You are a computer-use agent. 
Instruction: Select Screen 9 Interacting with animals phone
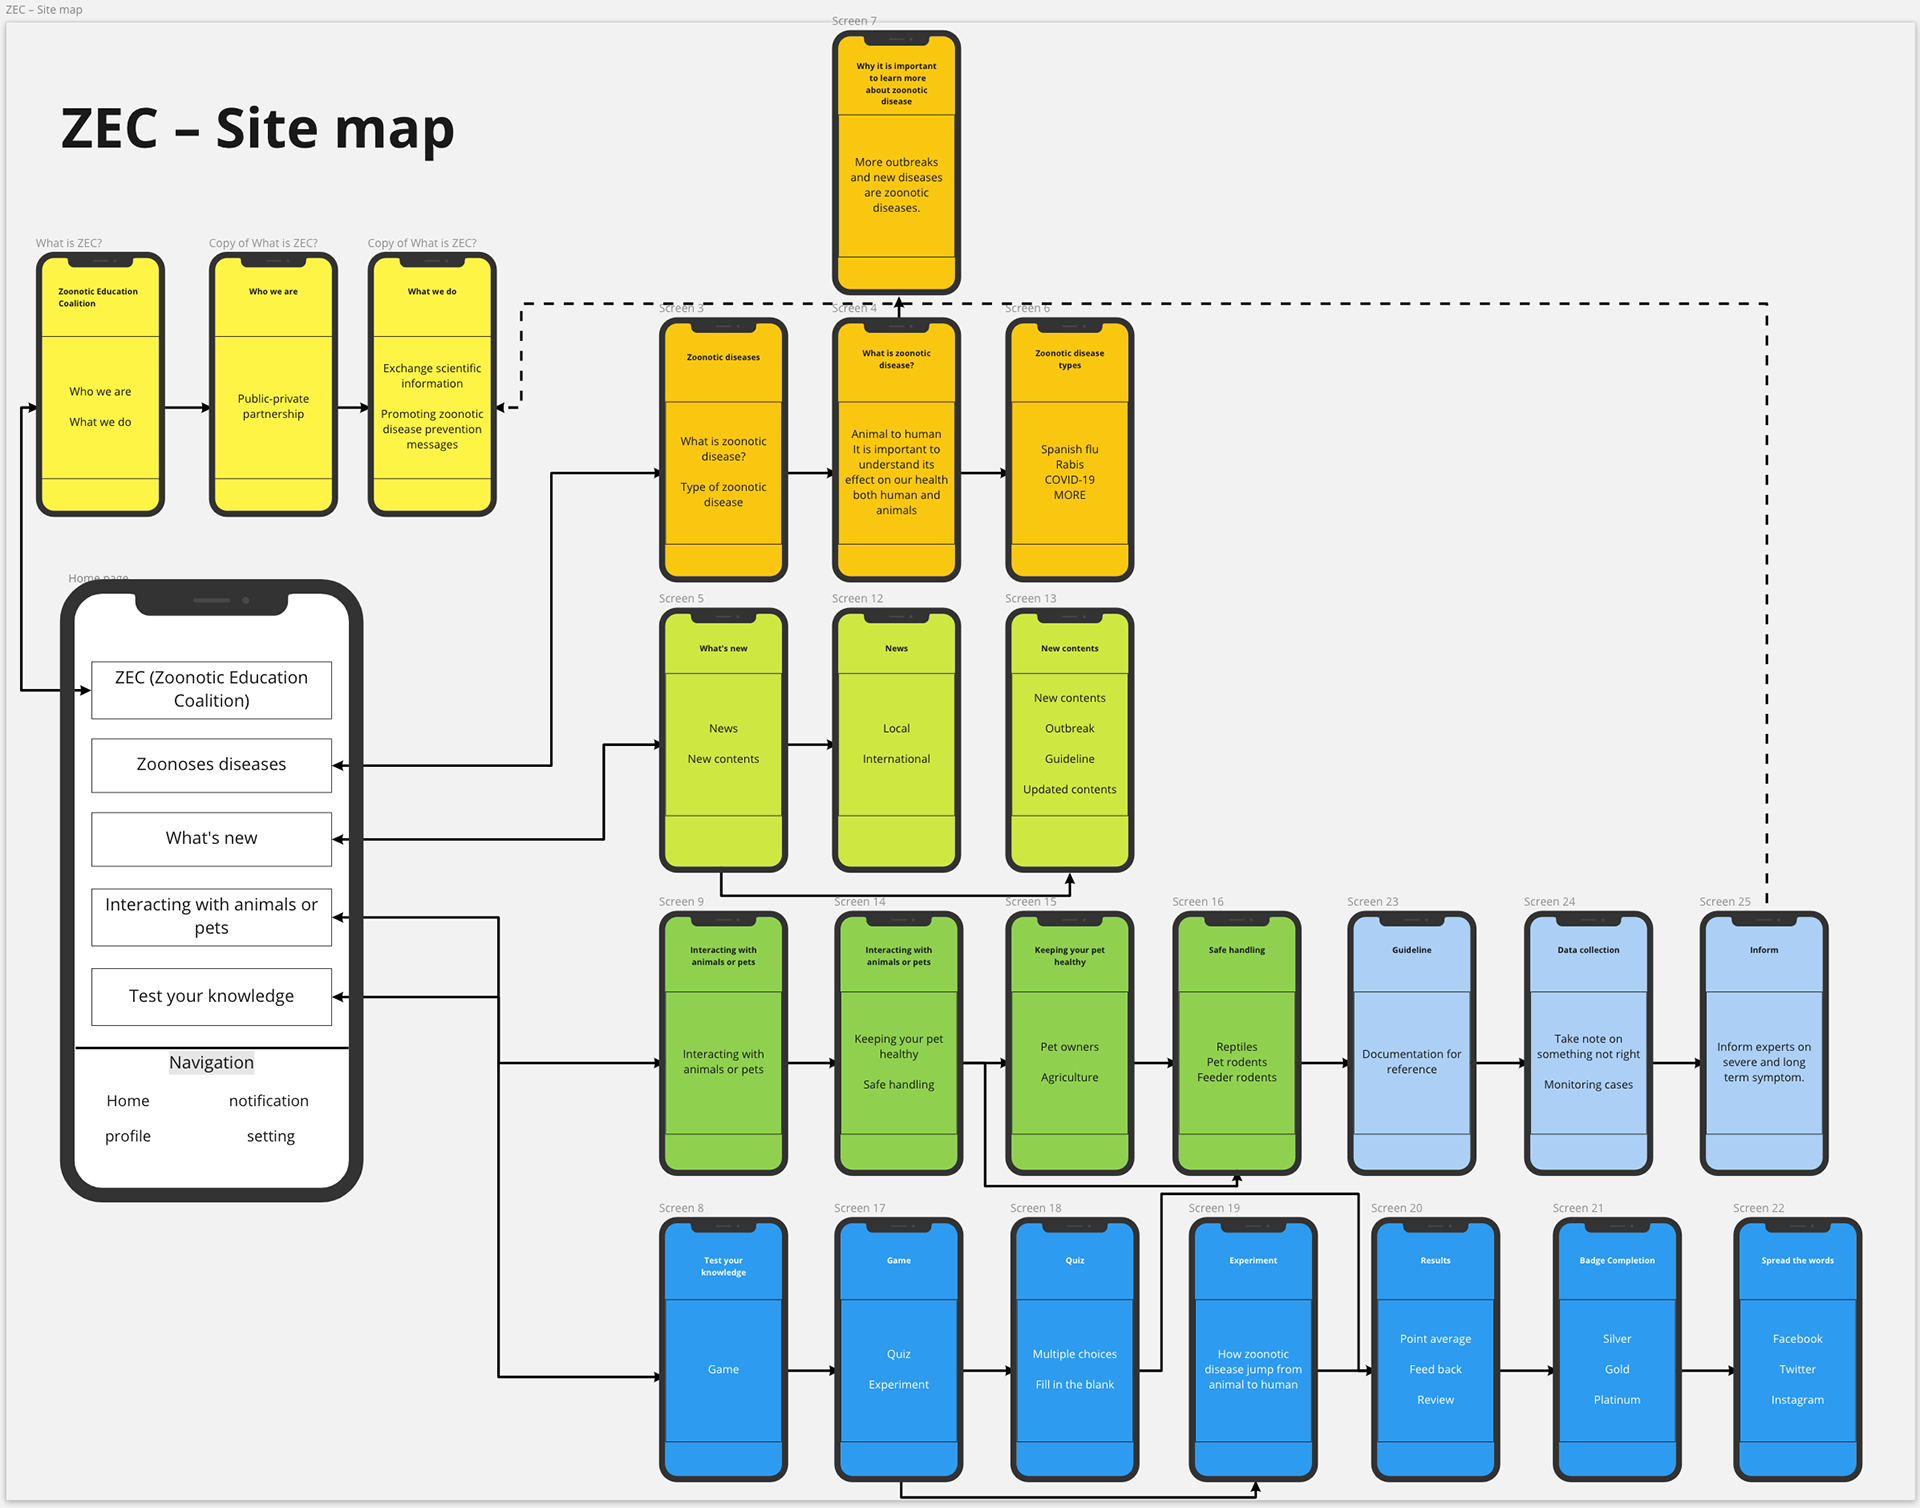click(x=723, y=1043)
